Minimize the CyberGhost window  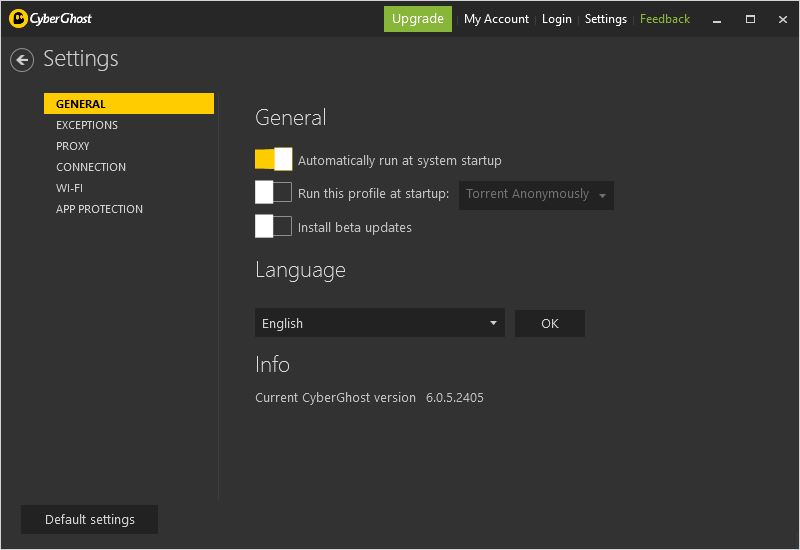point(717,19)
